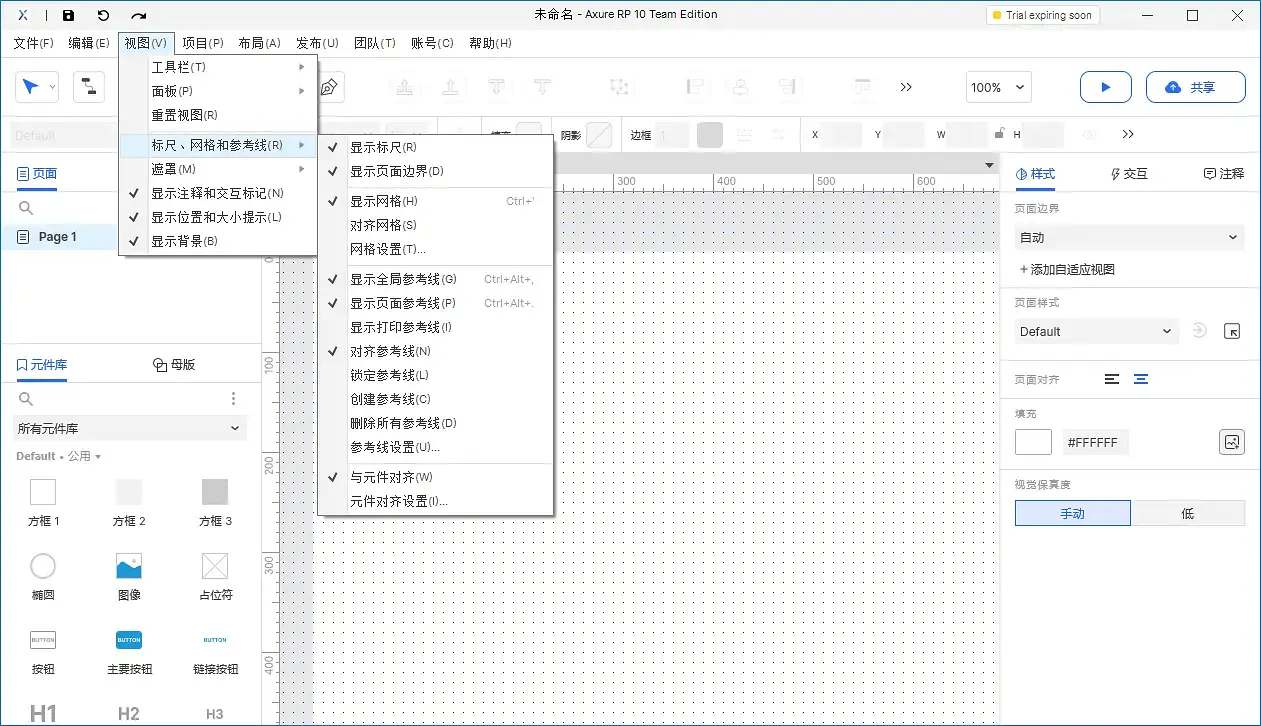Viewport: 1261px width, 726px height.
Task: Select the connector tool
Action: click(89, 87)
